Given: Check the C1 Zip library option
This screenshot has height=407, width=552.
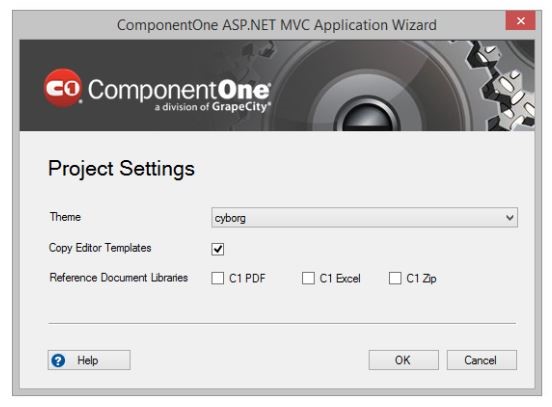Looking at the screenshot, I should pyautogui.click(x=395, y=278).
